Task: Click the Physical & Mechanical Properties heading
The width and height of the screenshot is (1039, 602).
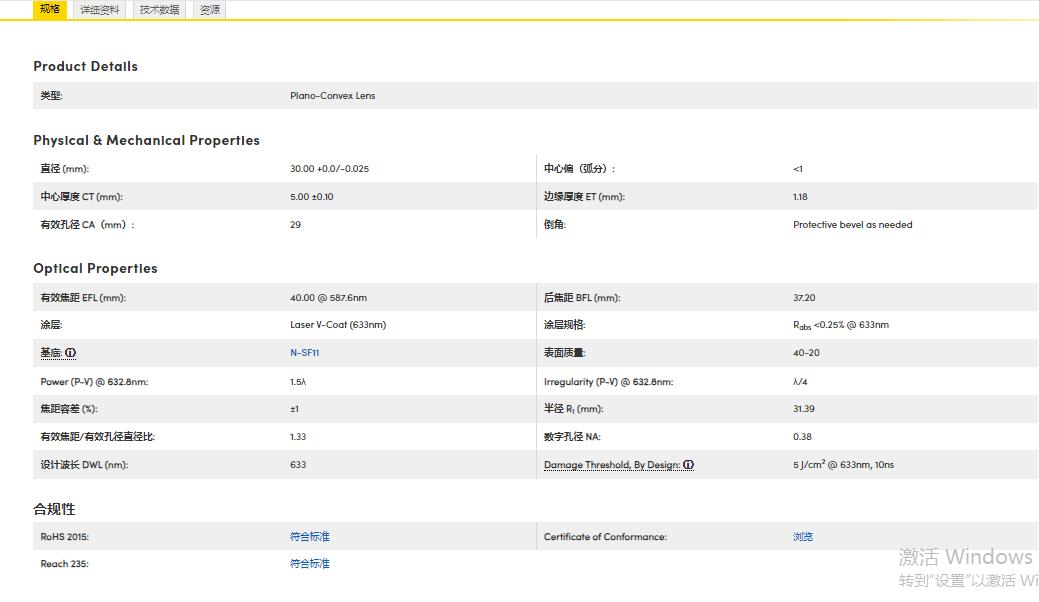Action: tap(146, 140)
